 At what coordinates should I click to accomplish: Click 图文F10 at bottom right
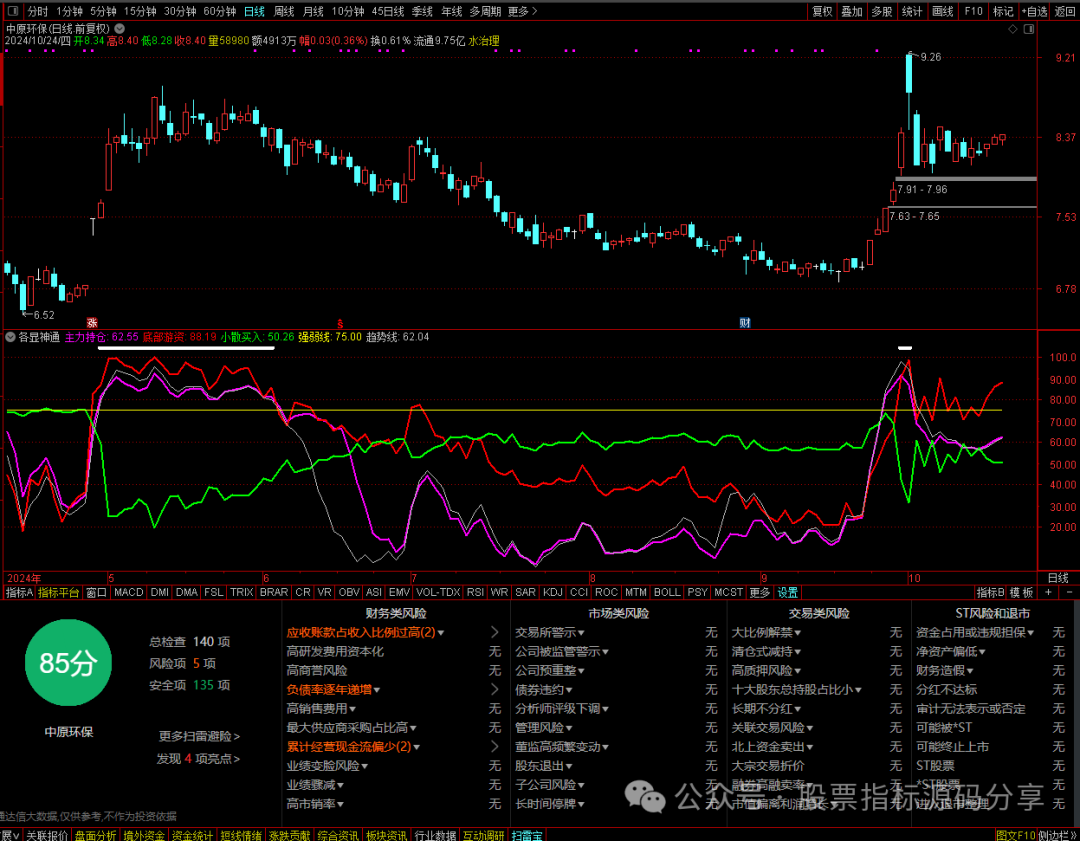coord(1016,835)
